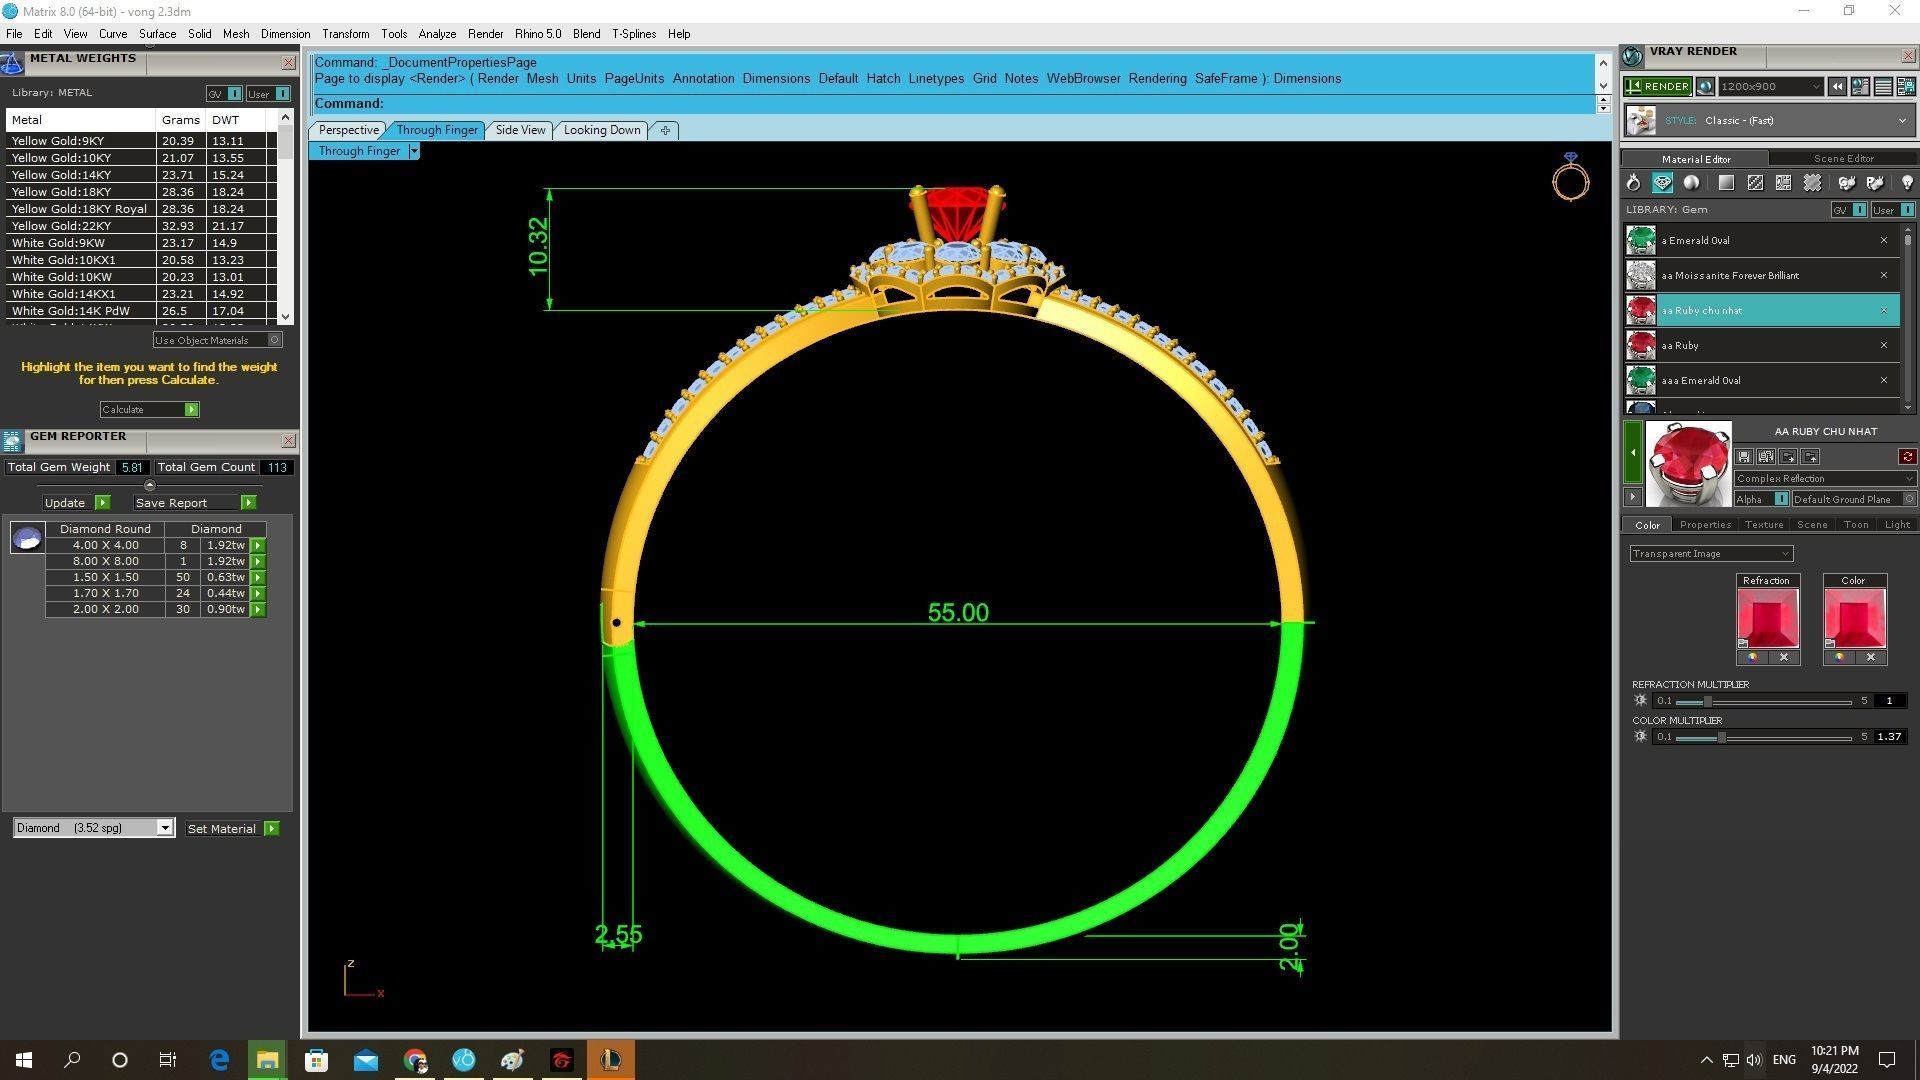The height and width of the screenshot is (1080, 1920).
Task: Click the Calculate button
Action: tap(149, 410)
